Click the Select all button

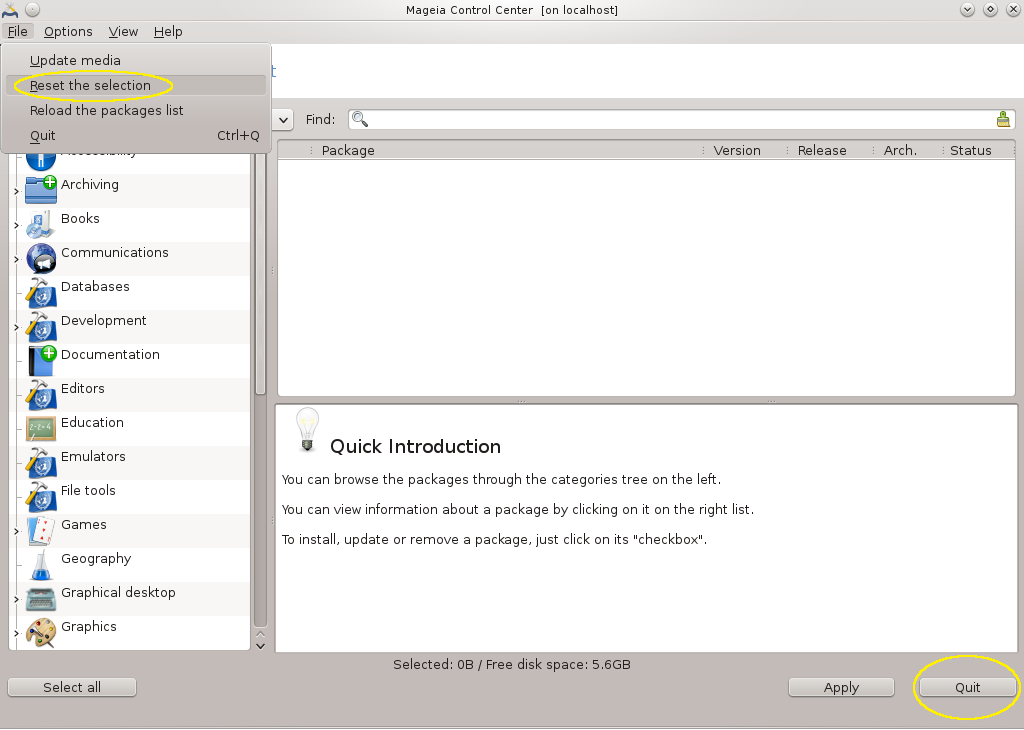[72, 687]
